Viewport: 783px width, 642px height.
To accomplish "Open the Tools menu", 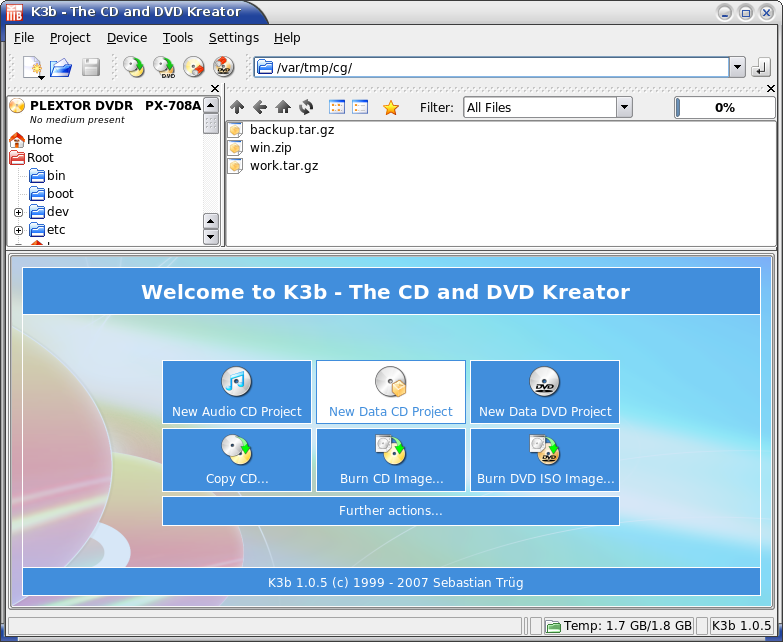I will (178, 38).
